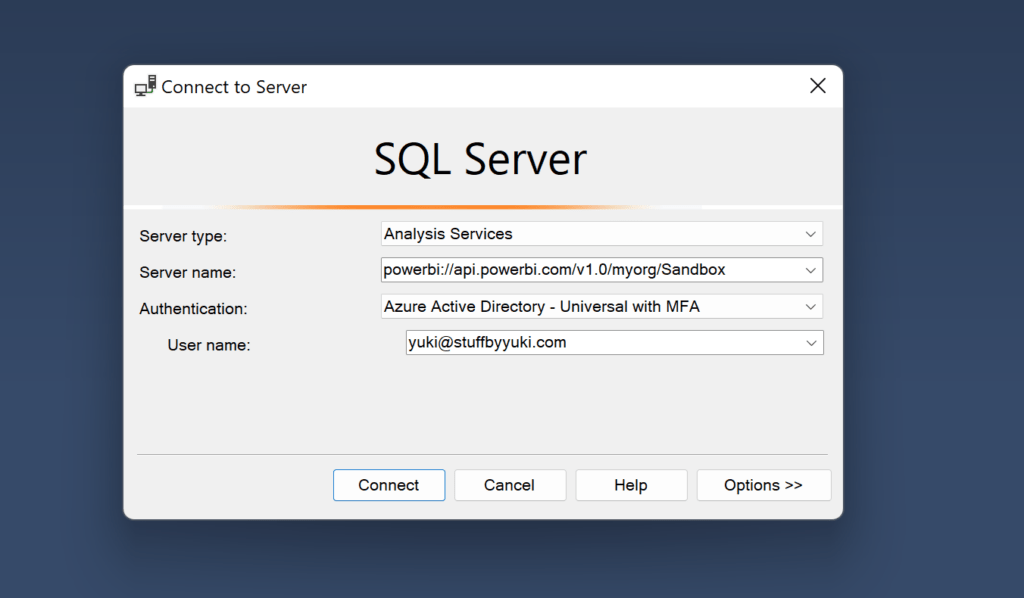This screenshot has width=1024, height=598.
Task: Click the SQL Server logo heading
Action: coord(480,158)
